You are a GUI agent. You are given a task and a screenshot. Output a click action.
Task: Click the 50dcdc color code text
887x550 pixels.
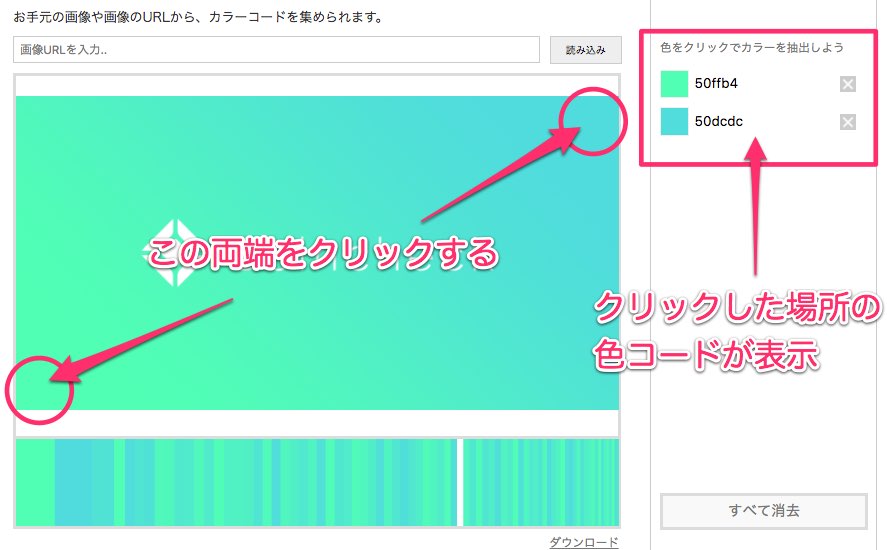718,121
